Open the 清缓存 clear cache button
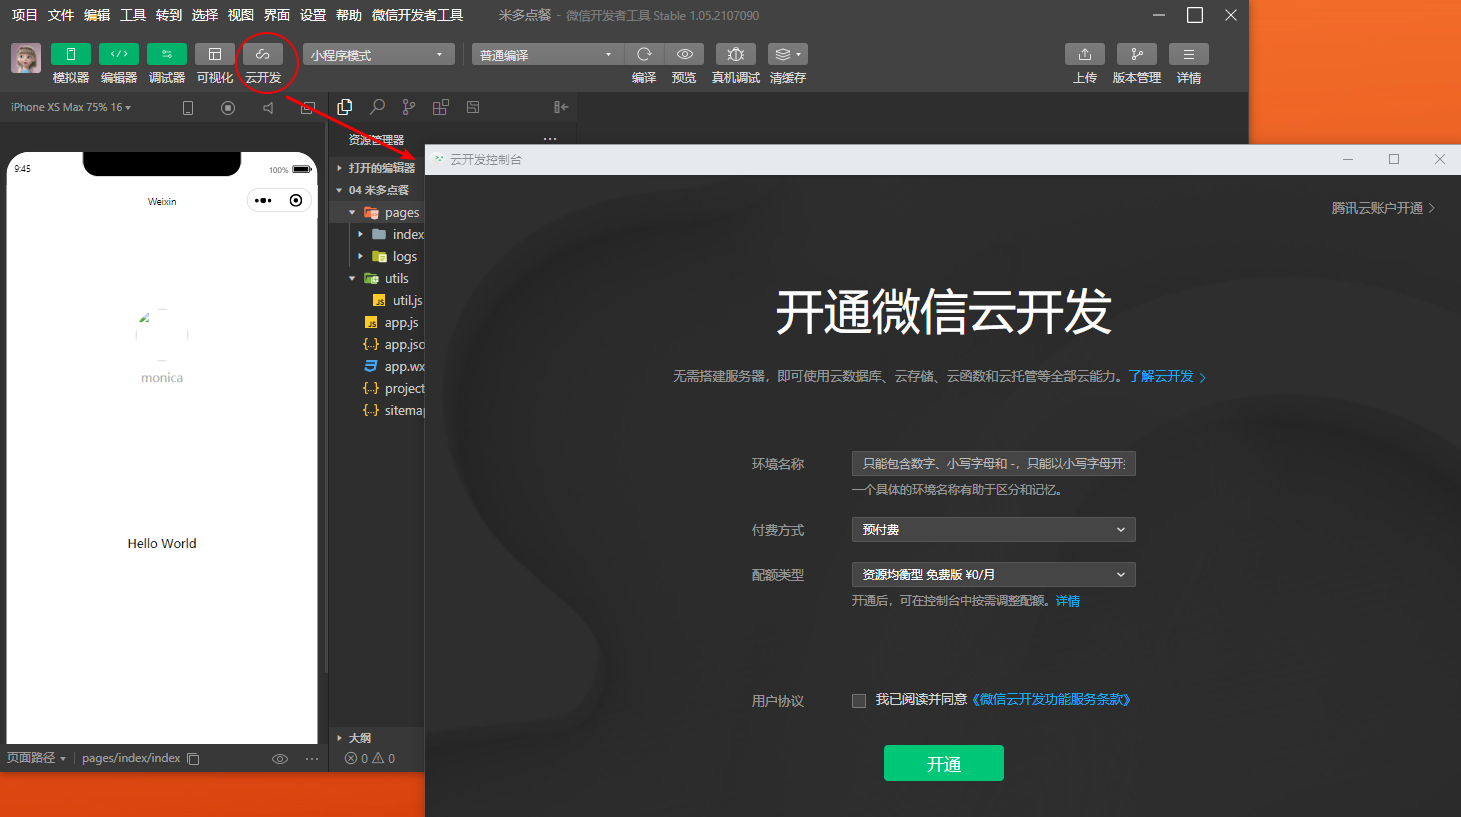The width and height of the screenshot is (1461, 817). click(788, 54)
